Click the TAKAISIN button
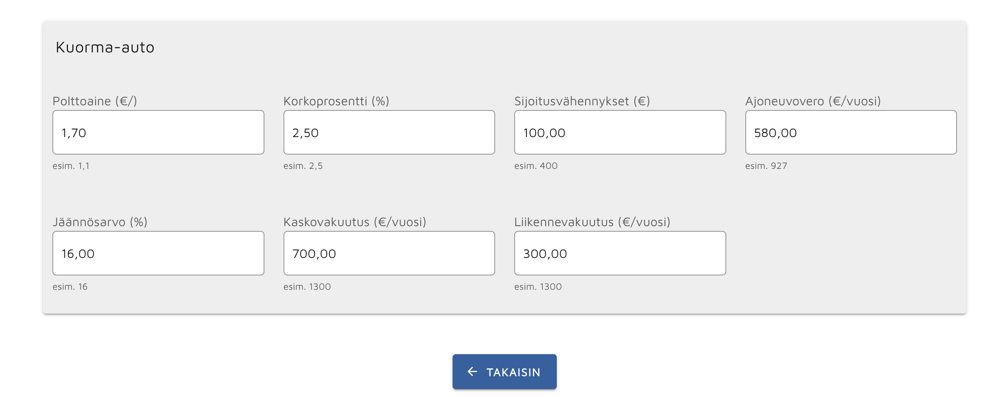1002x397 pixels. [x=504, y=372]
